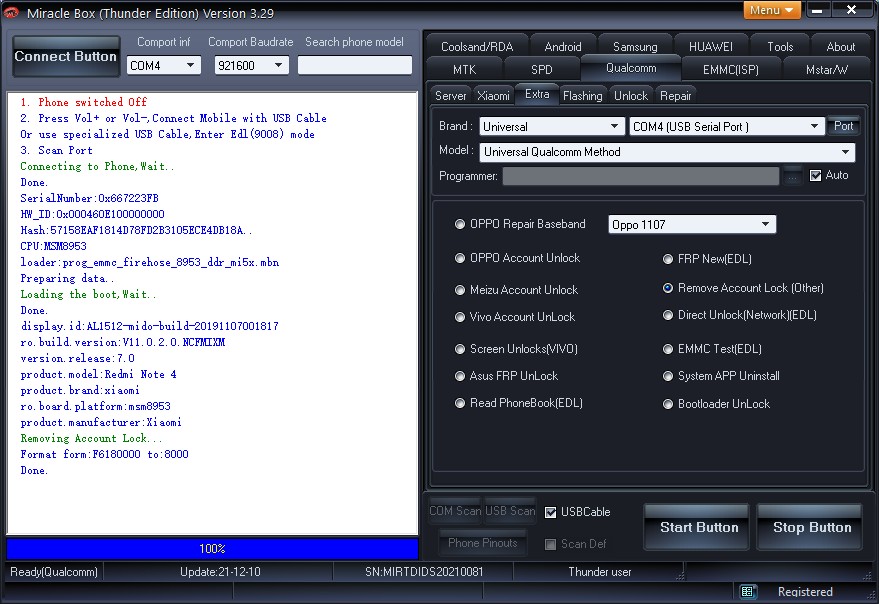Image resolution: width=879 pixels, height=604 pixels.
Task: Switch to the MTK tab
Action: 464,70
